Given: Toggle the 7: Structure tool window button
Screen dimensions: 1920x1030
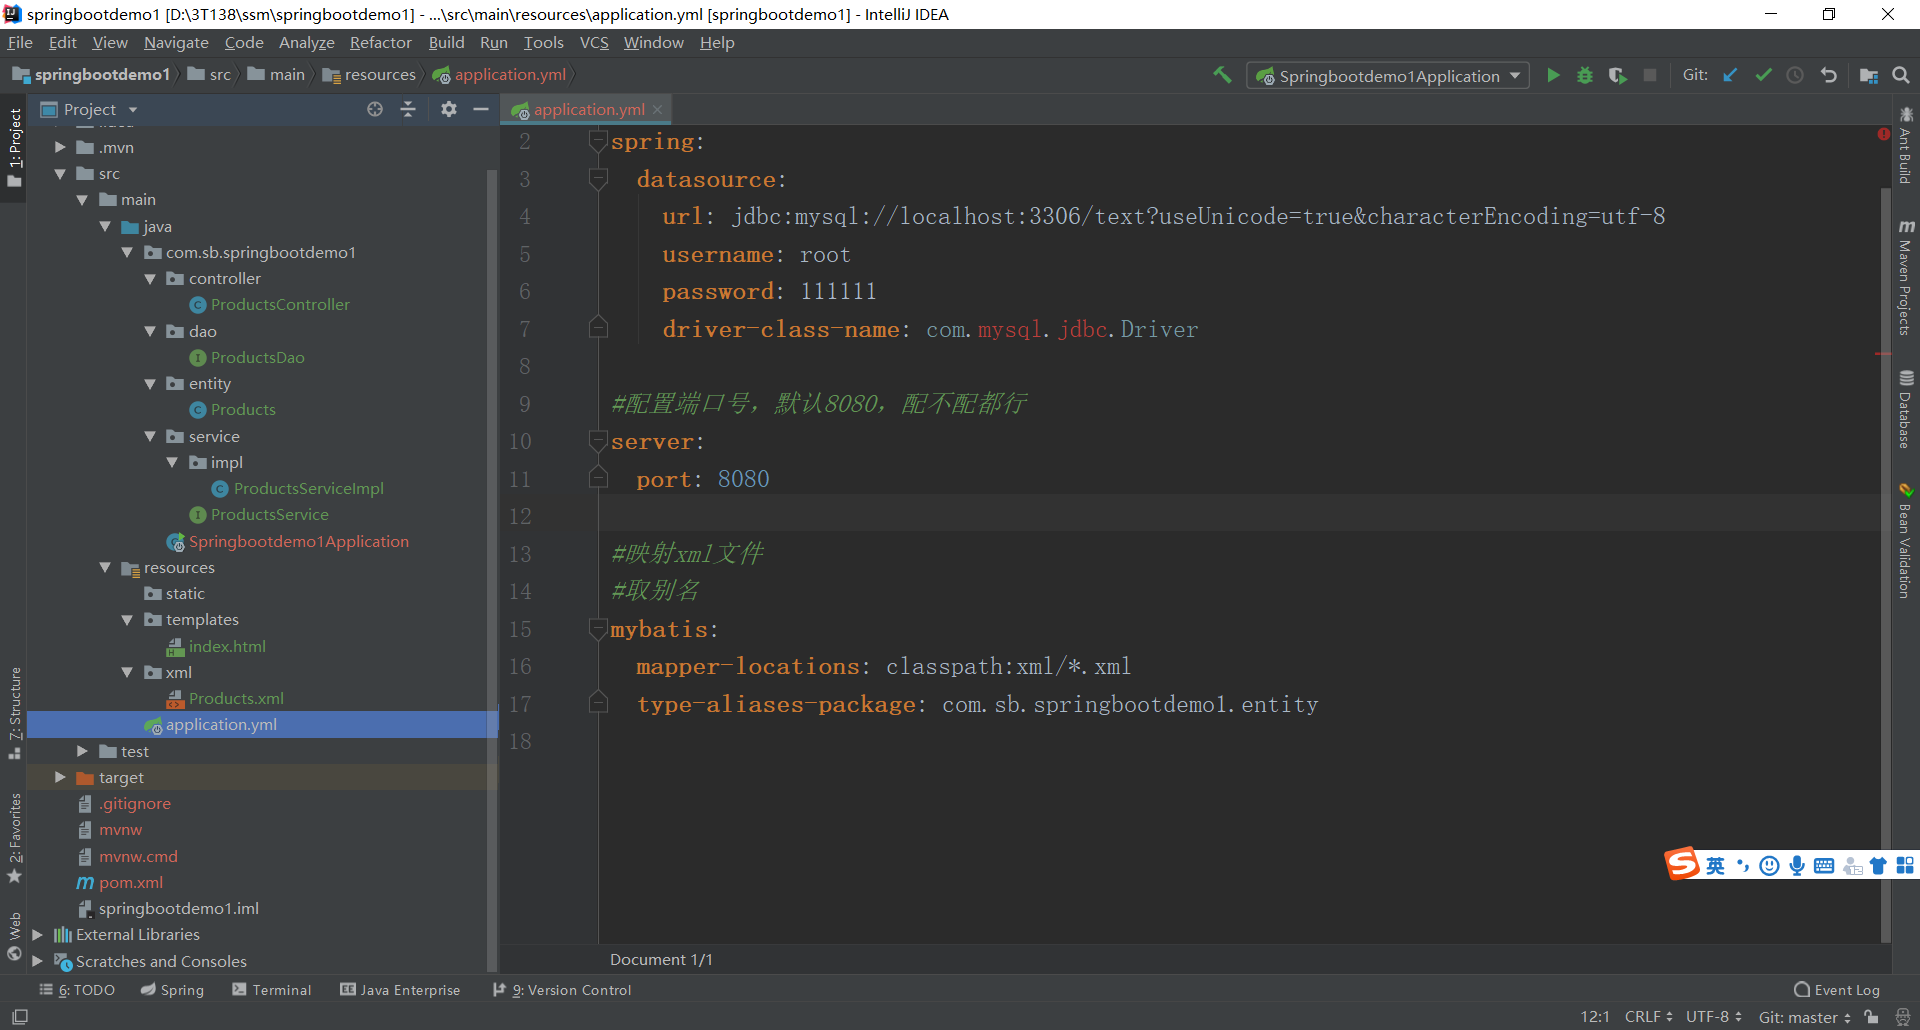Looking at the screenshot, I should point(14,713).
